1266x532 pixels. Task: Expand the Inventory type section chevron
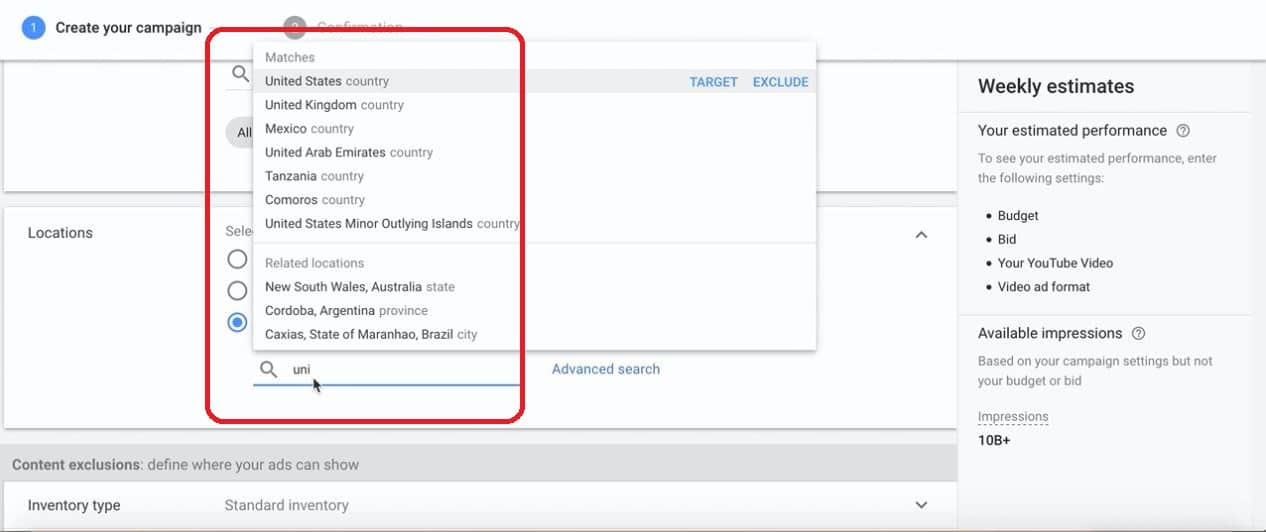coord(921,505)
